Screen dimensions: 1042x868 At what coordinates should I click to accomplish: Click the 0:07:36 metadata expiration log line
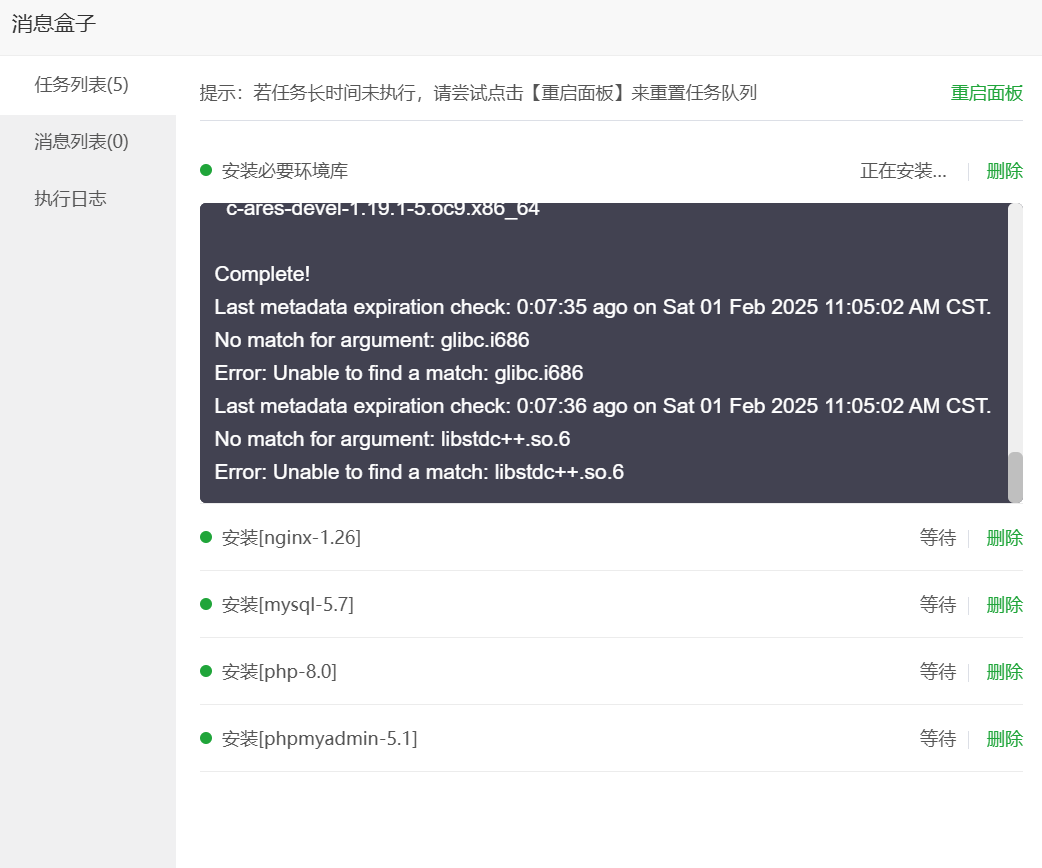[602, 407]
